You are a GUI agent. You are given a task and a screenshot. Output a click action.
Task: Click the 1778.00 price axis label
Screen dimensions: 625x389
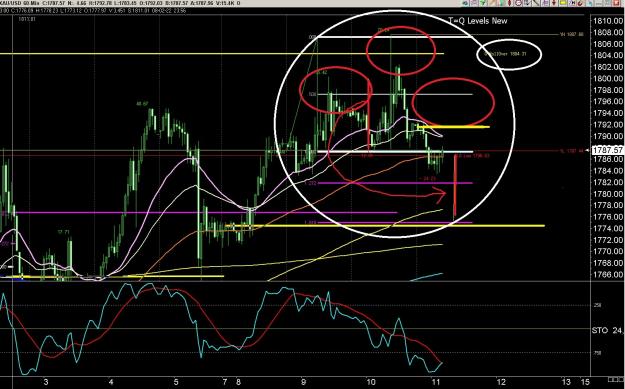(x=608, y=205)
